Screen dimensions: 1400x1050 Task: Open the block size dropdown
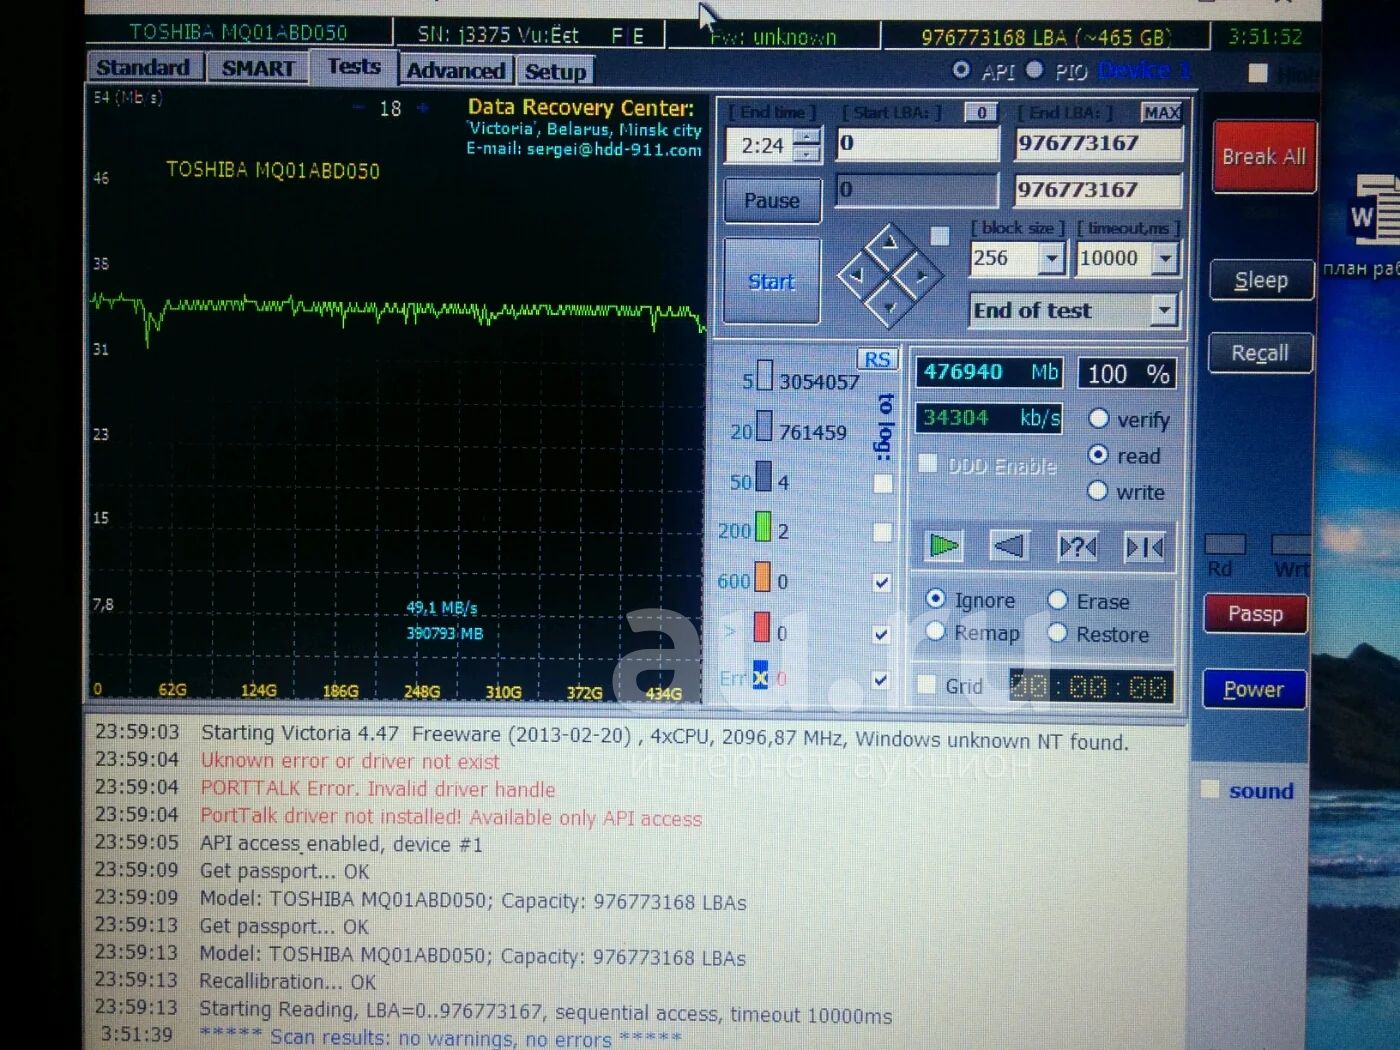[1051, 259]
